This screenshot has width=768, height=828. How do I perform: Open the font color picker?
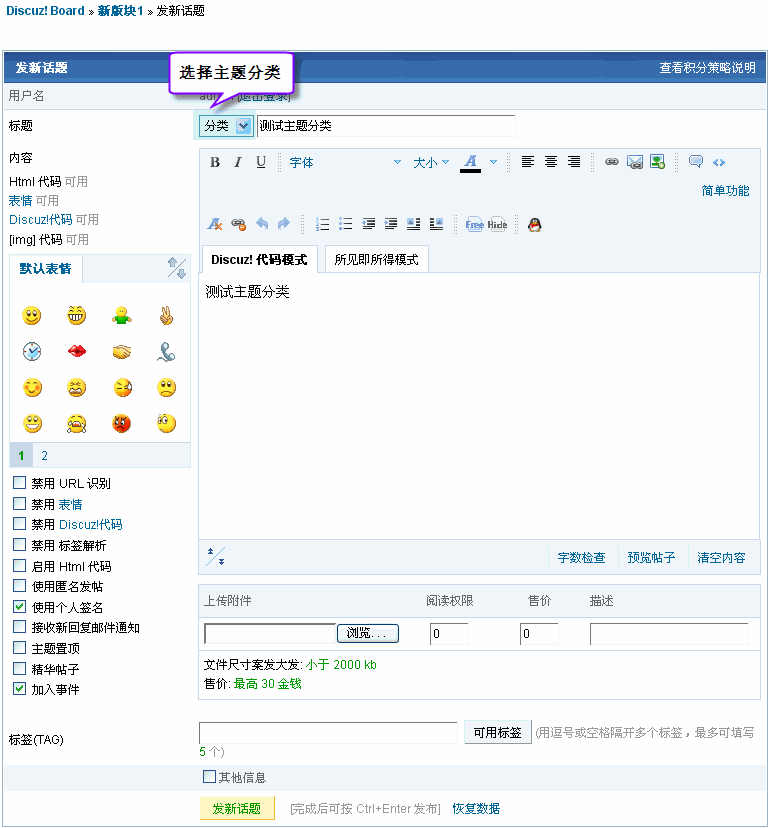[471, 162]
